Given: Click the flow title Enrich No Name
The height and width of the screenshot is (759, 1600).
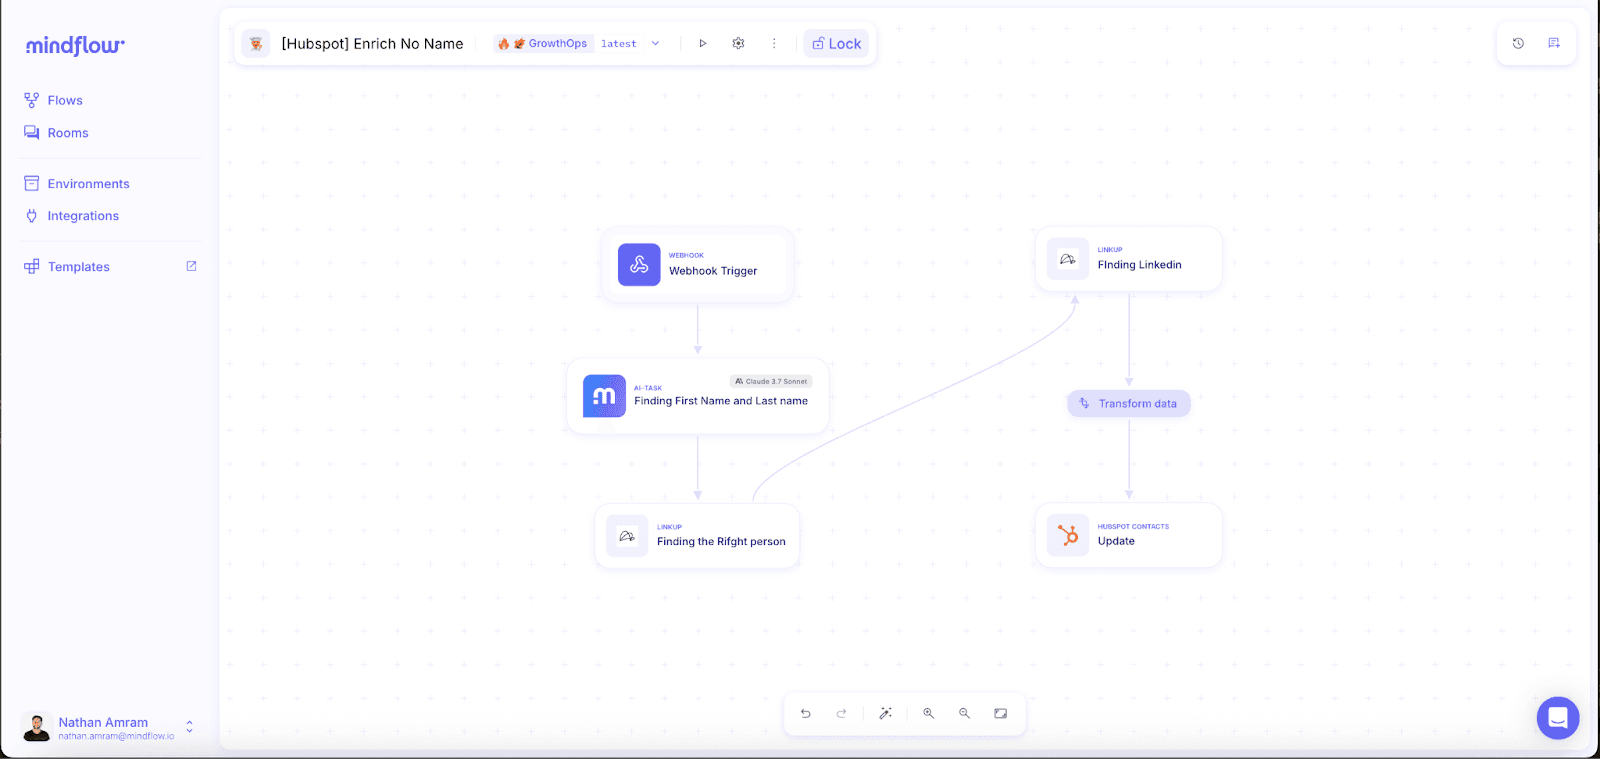Looking at the screenshot, I should tap(372, 44).
